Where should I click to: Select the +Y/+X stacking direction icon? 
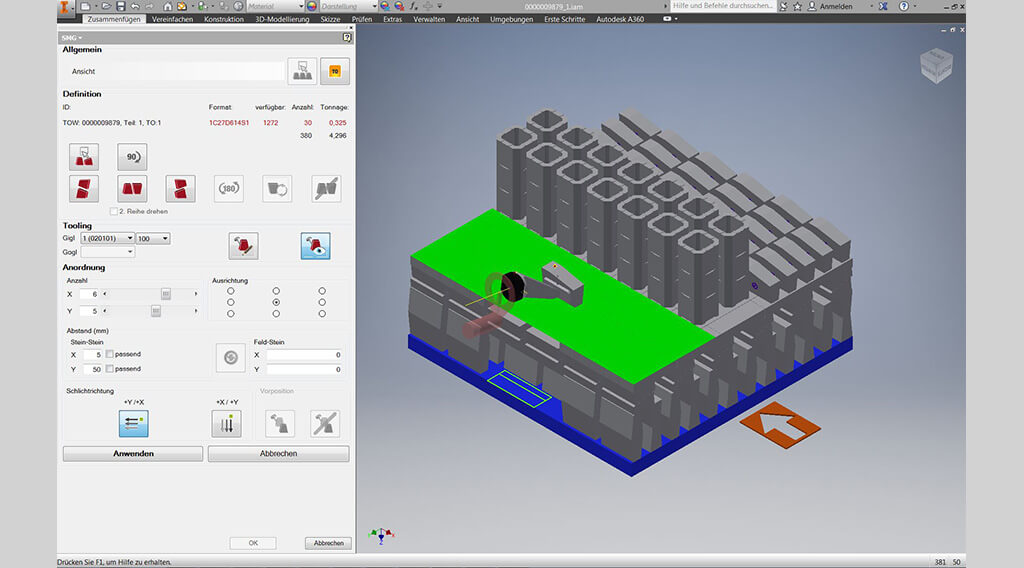click(x=133, y=424)
